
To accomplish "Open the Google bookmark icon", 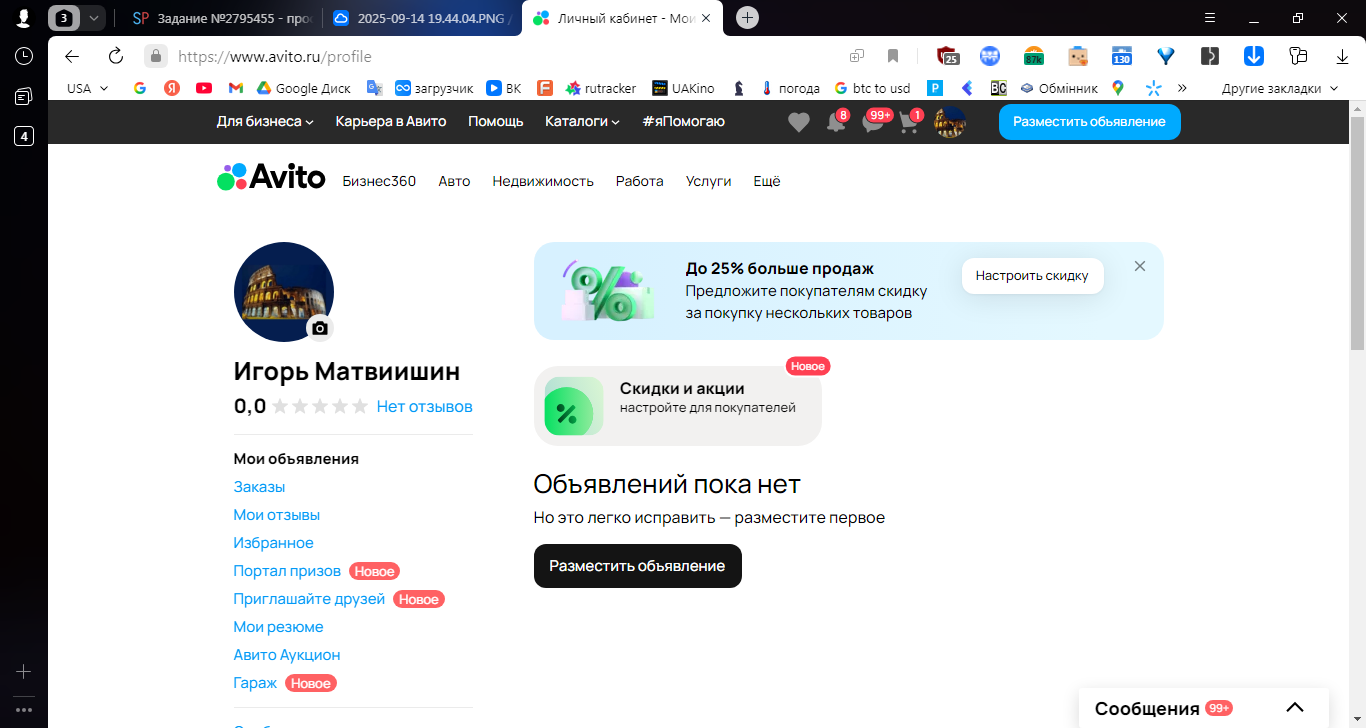I will [x=140, y=88].
